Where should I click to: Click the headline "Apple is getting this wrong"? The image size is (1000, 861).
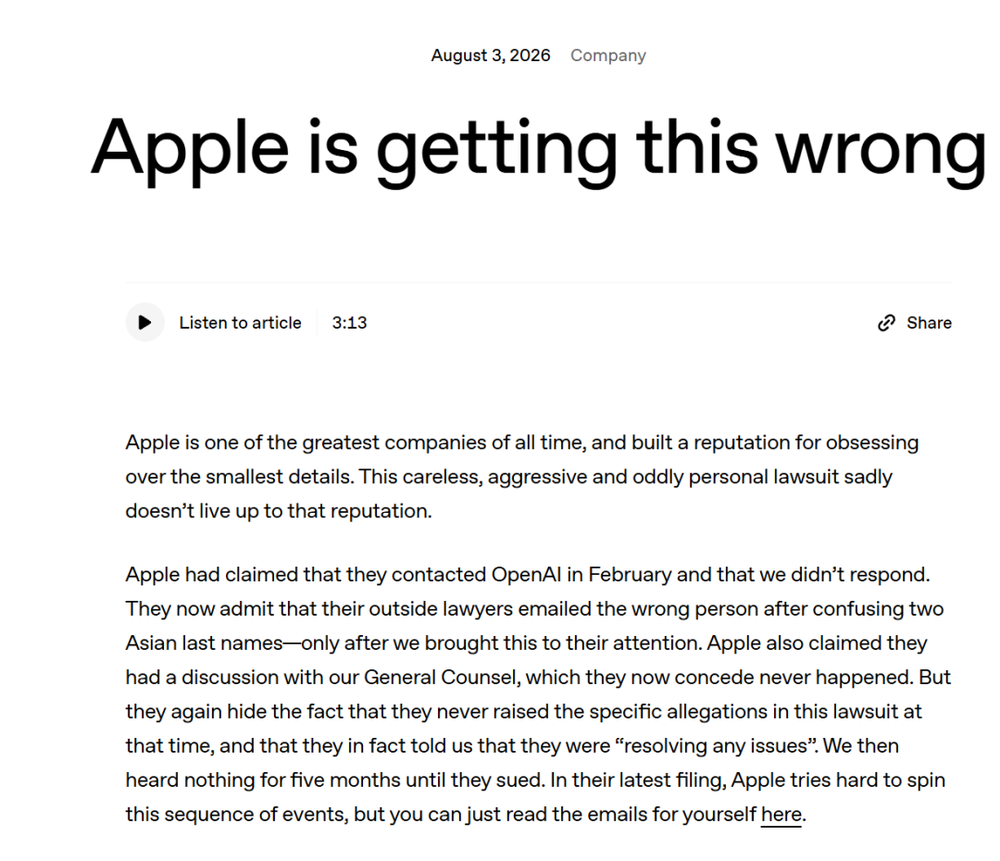pyautogui.click(x=538, y=150)
